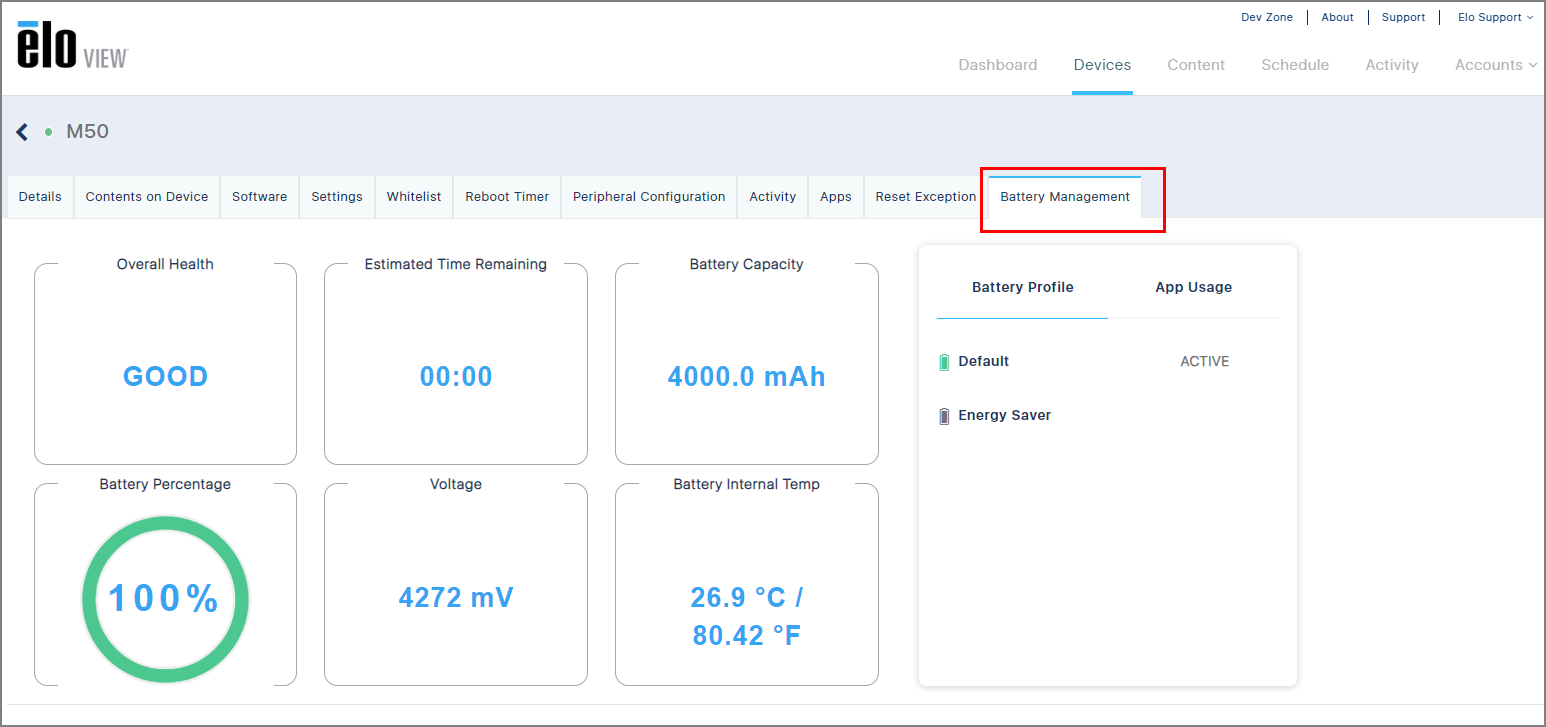Select the Software tab
1546x727 pixels.
click(x=260, y=197)
